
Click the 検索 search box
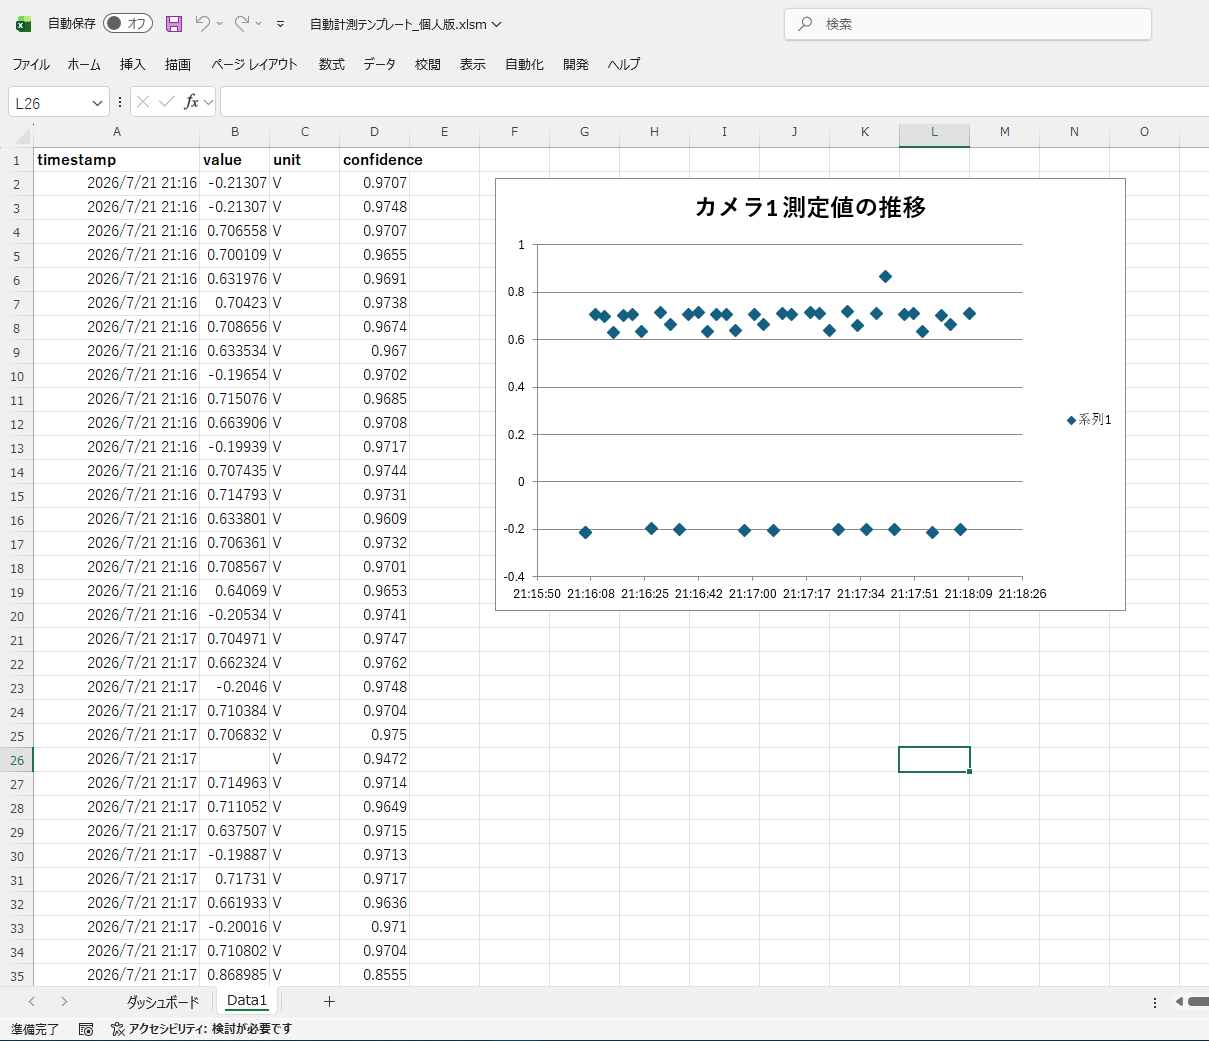968,24
